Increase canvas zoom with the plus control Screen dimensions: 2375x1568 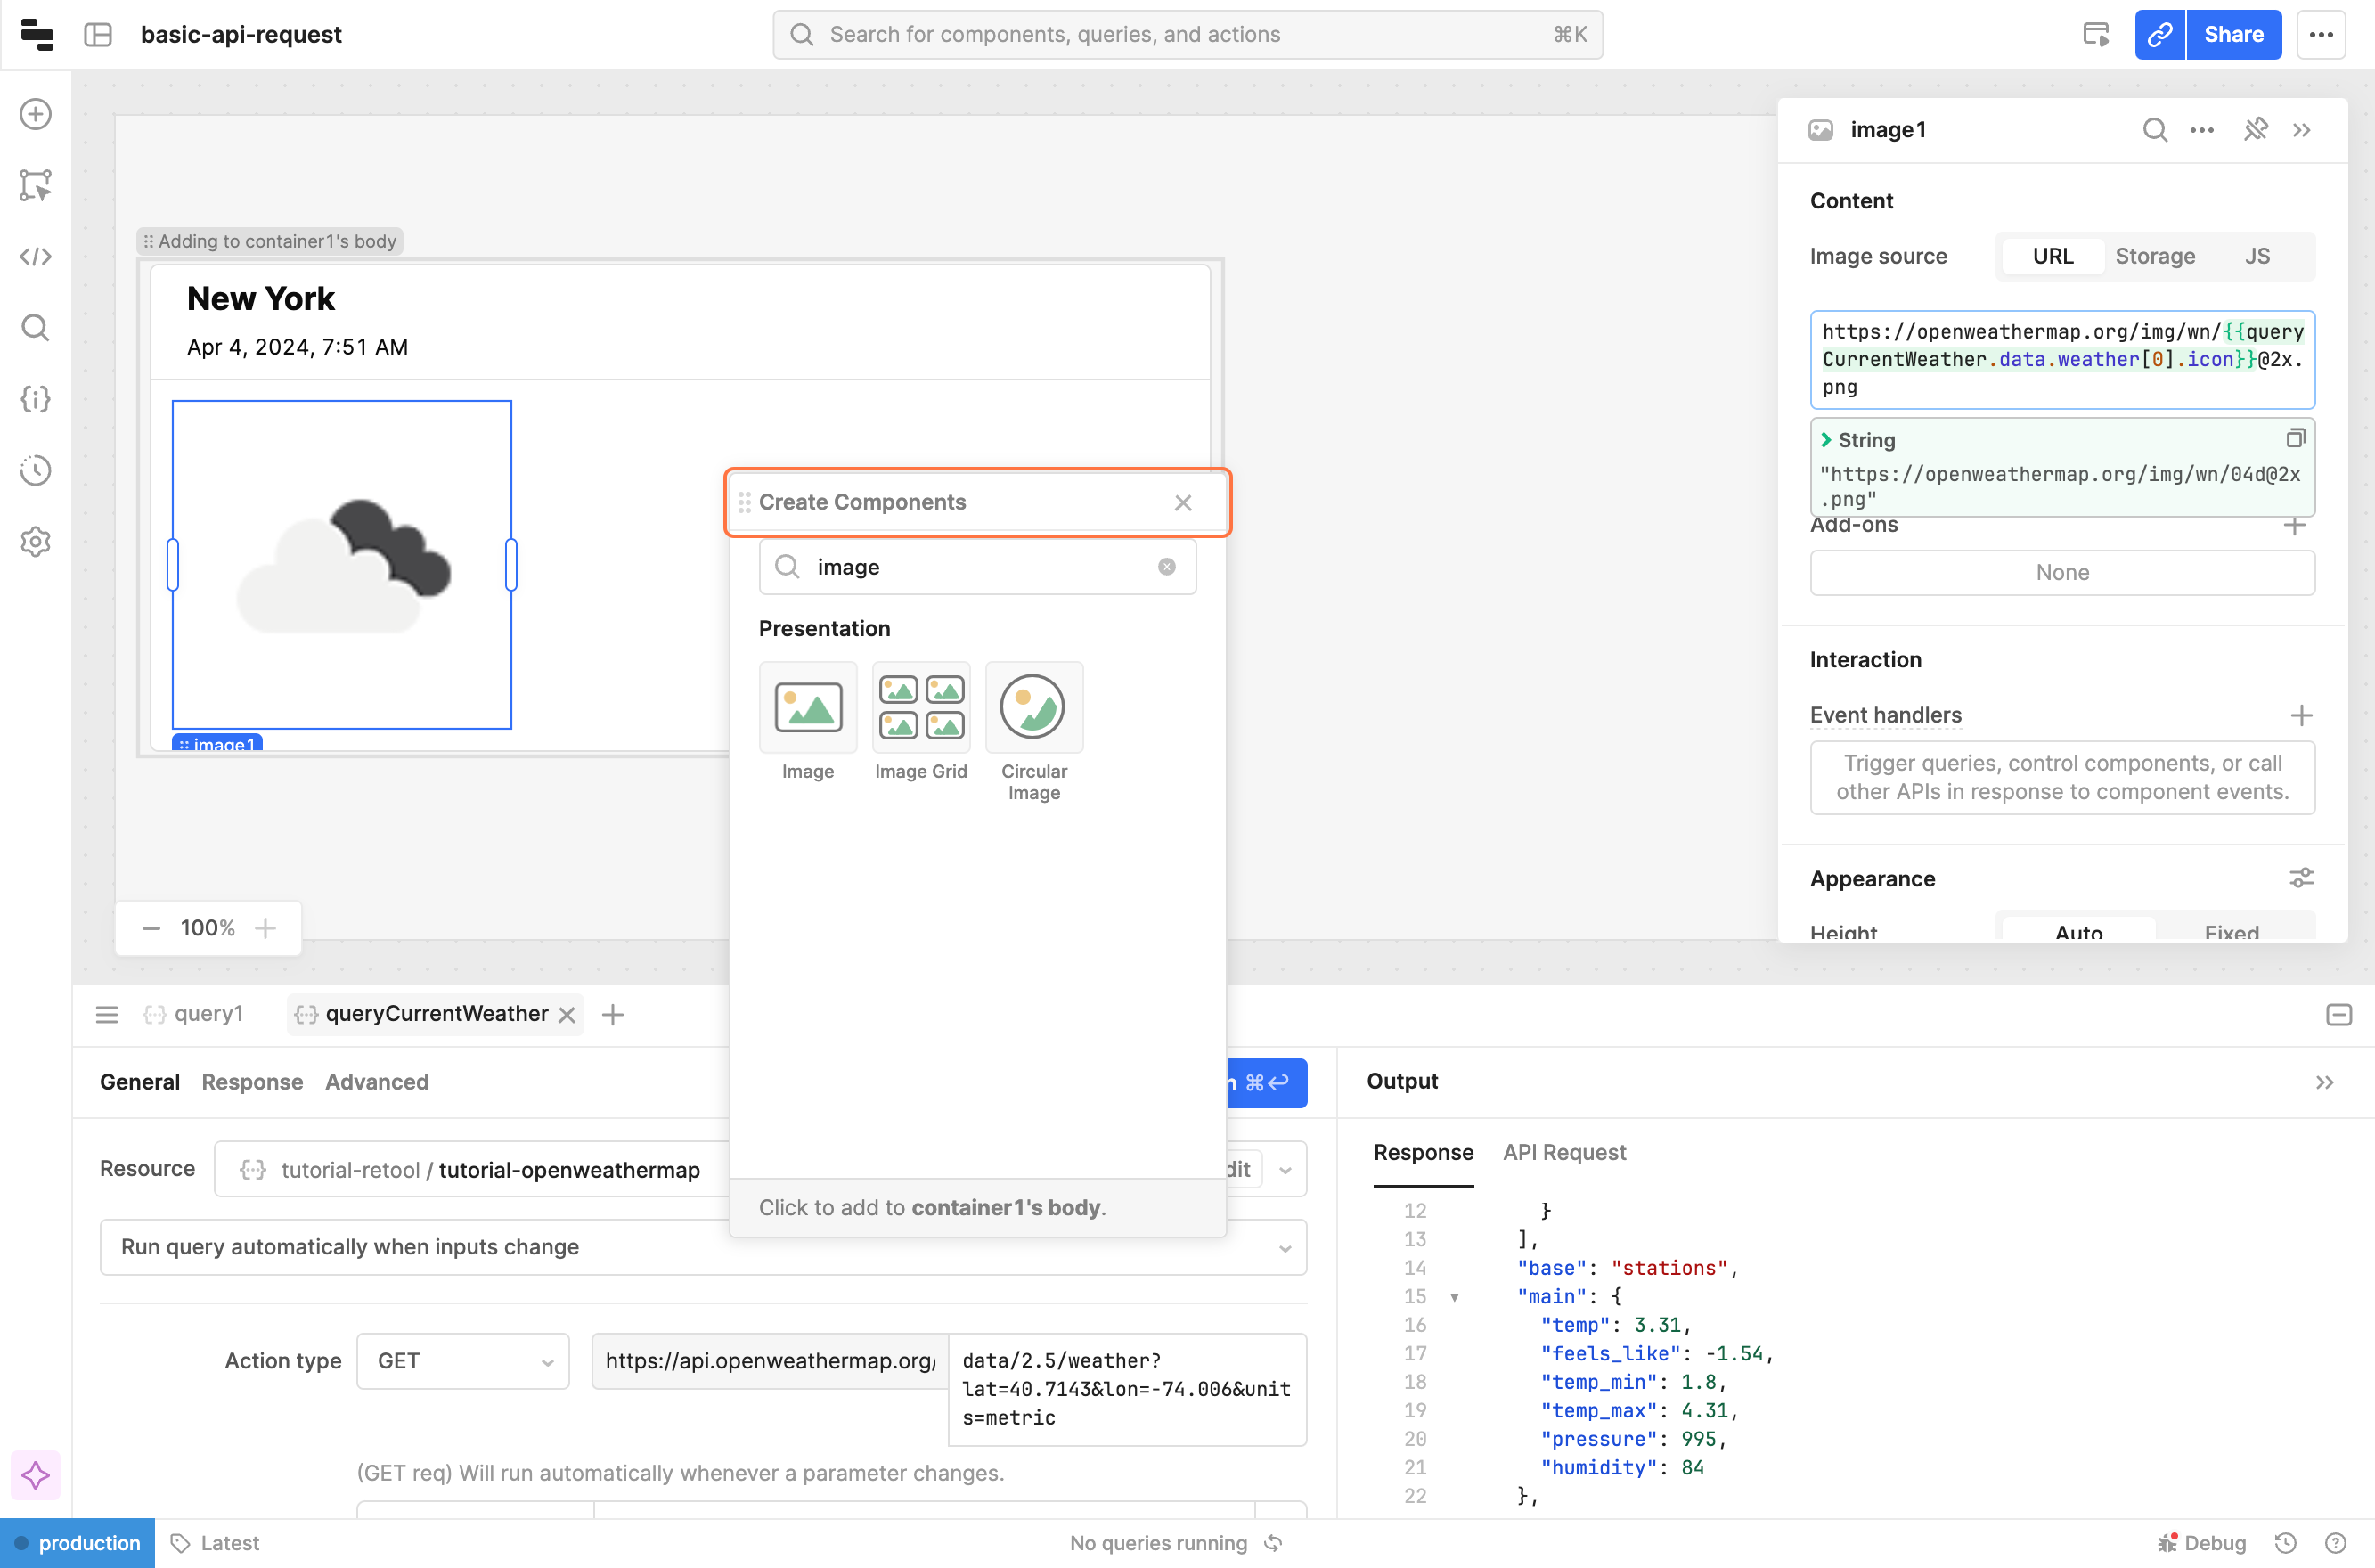click(266, 928)
